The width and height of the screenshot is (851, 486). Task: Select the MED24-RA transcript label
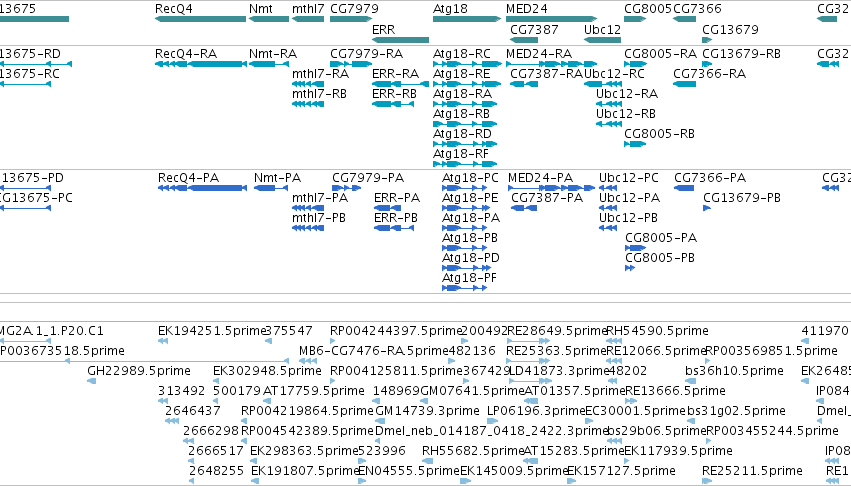pyautogui.click(x=539, y=54)
